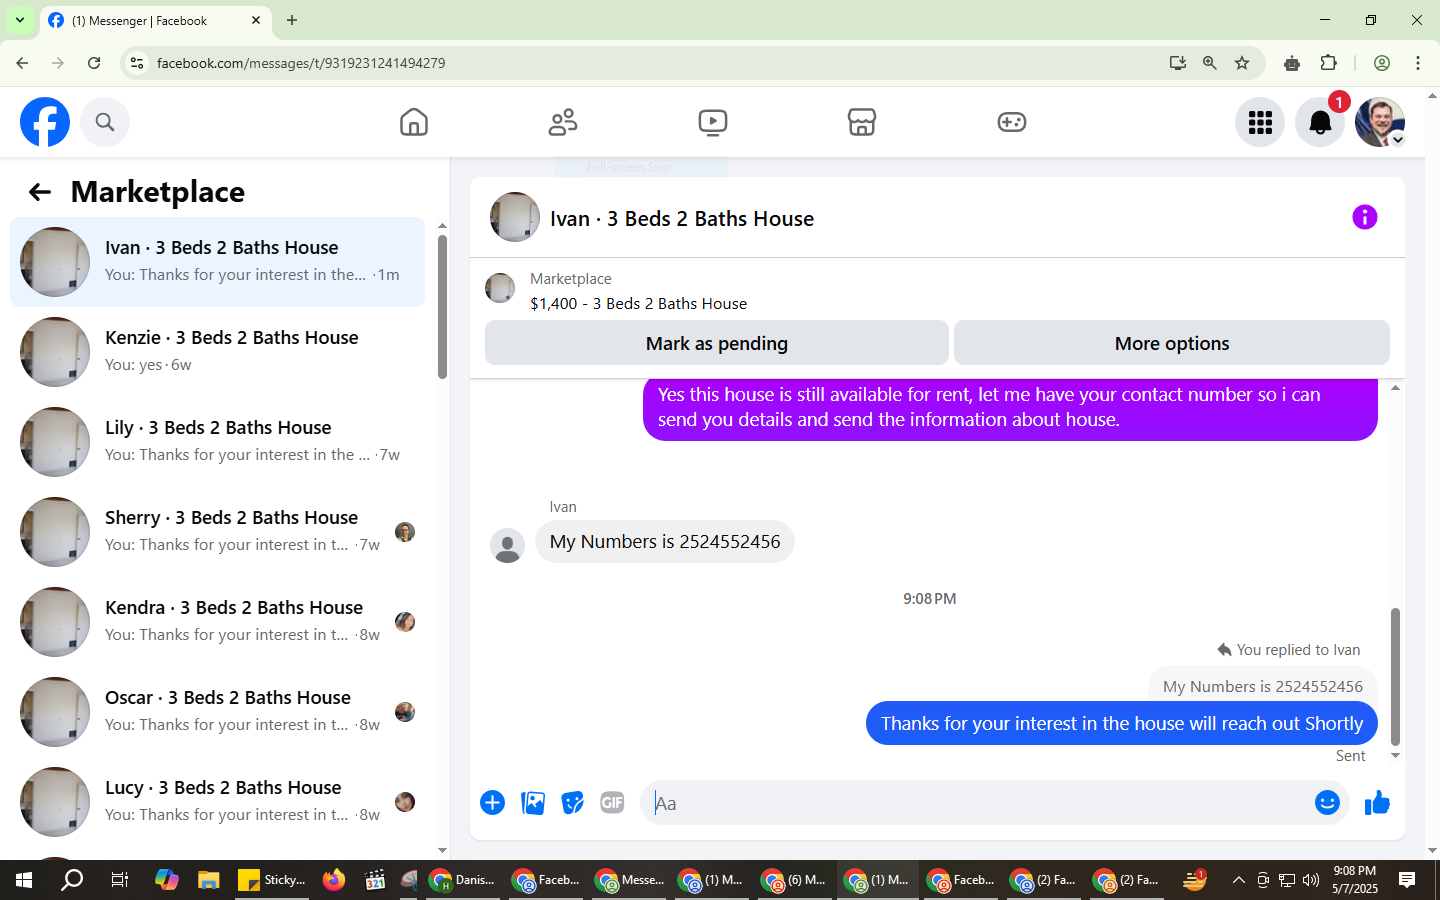Viewport: 1440px width, 900px height.
Task: Click the address bar URL
Action: (301, 63)
